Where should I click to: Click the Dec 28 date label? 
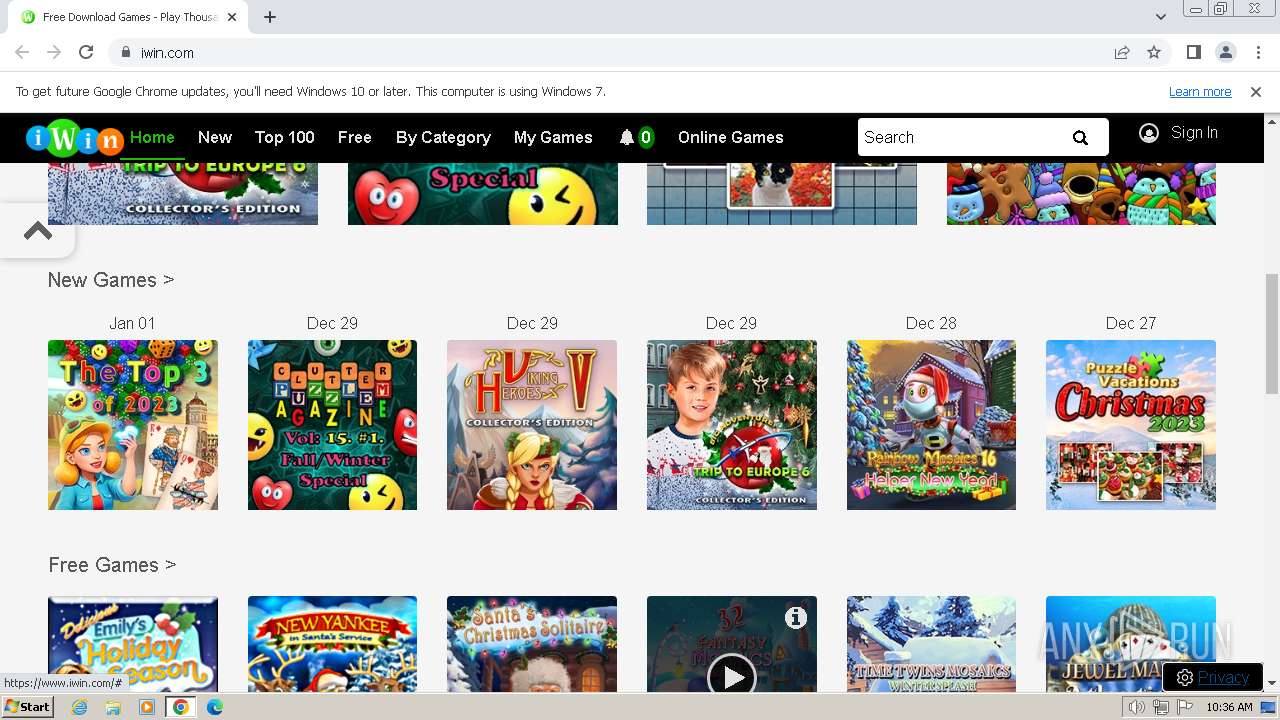click(x=931, y=323)
